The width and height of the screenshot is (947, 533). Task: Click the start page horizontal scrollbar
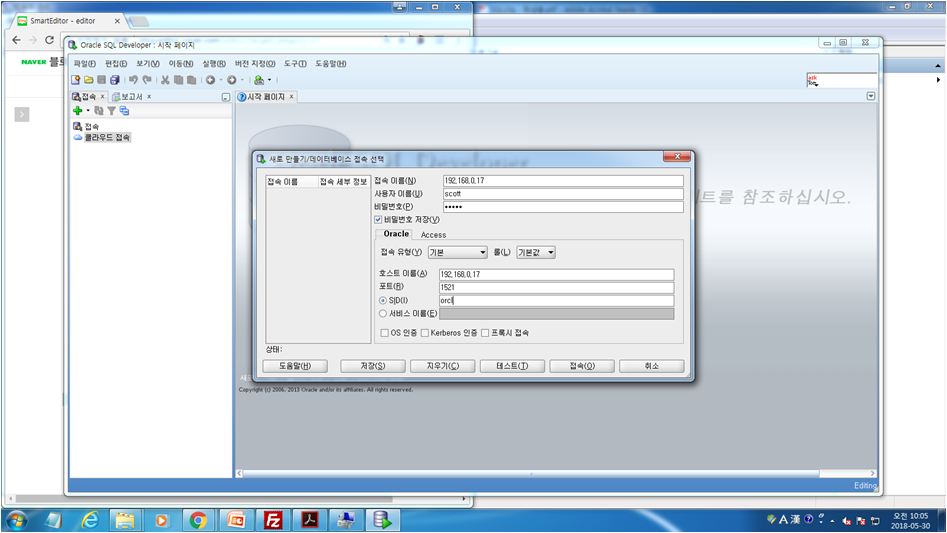click(x=531, y=473)
